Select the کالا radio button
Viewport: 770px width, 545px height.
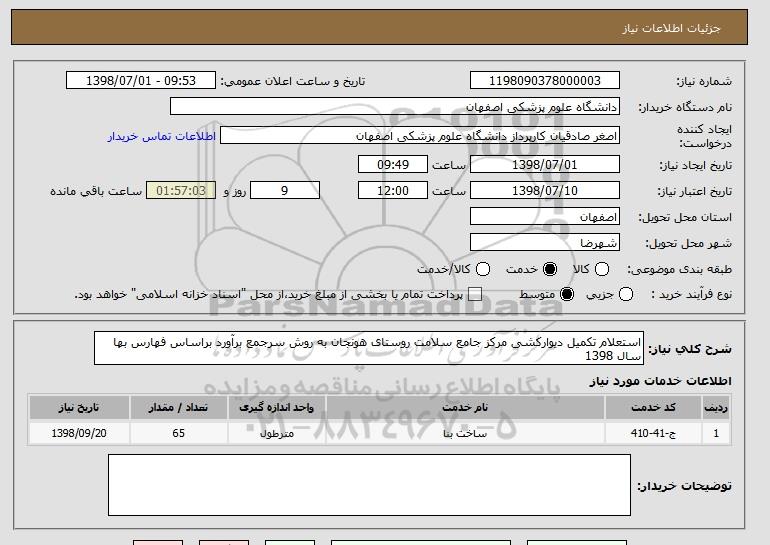coord(602,269)
